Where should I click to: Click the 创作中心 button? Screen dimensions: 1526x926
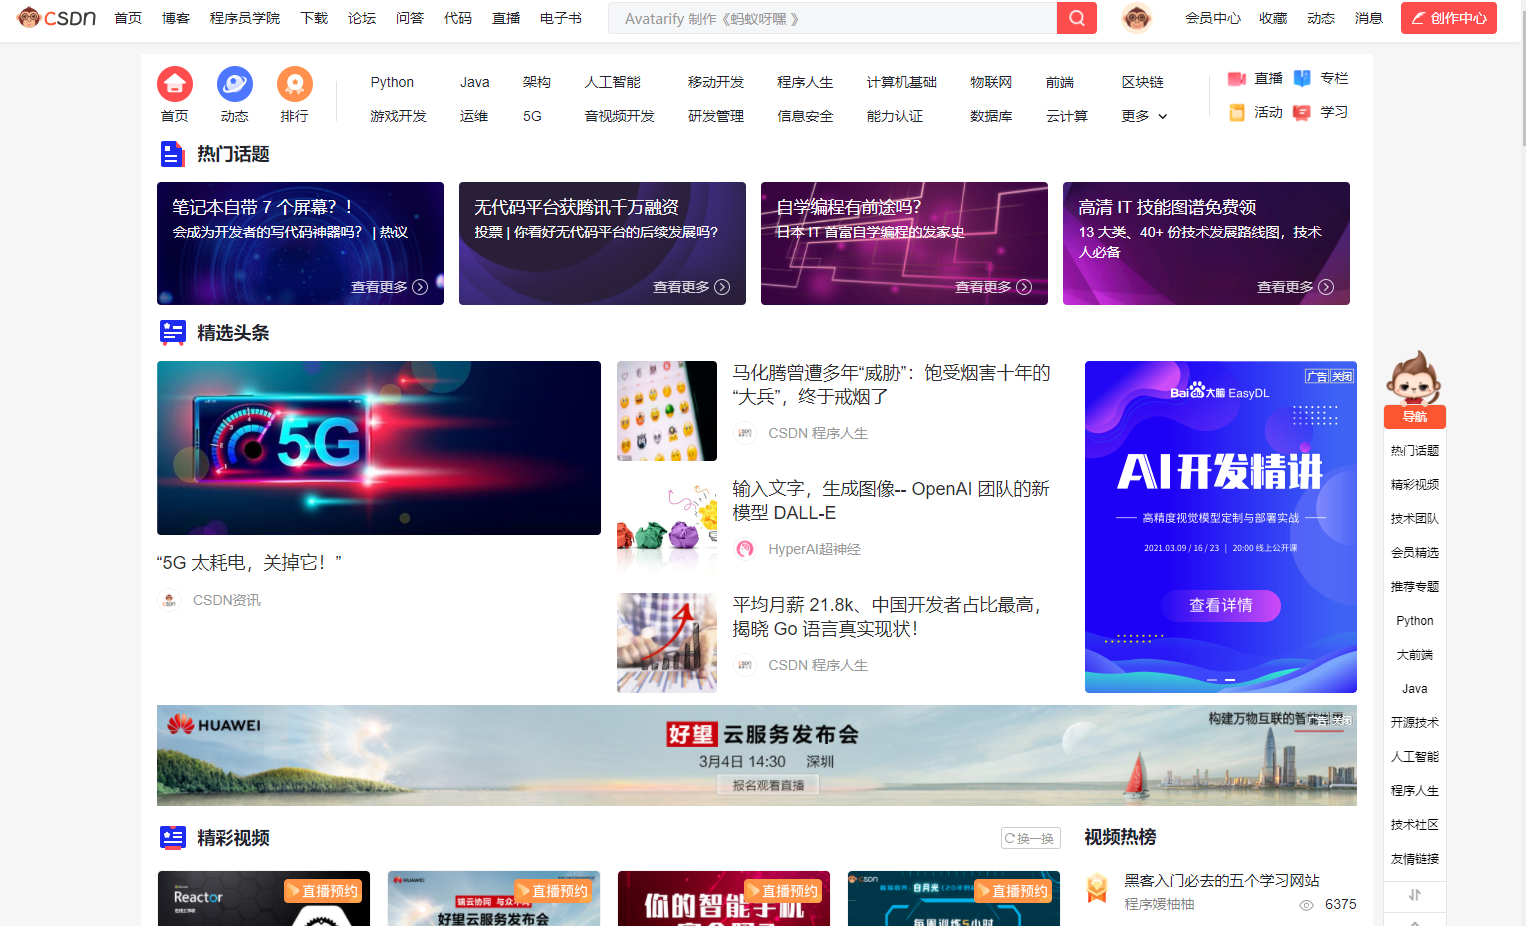1448,18
